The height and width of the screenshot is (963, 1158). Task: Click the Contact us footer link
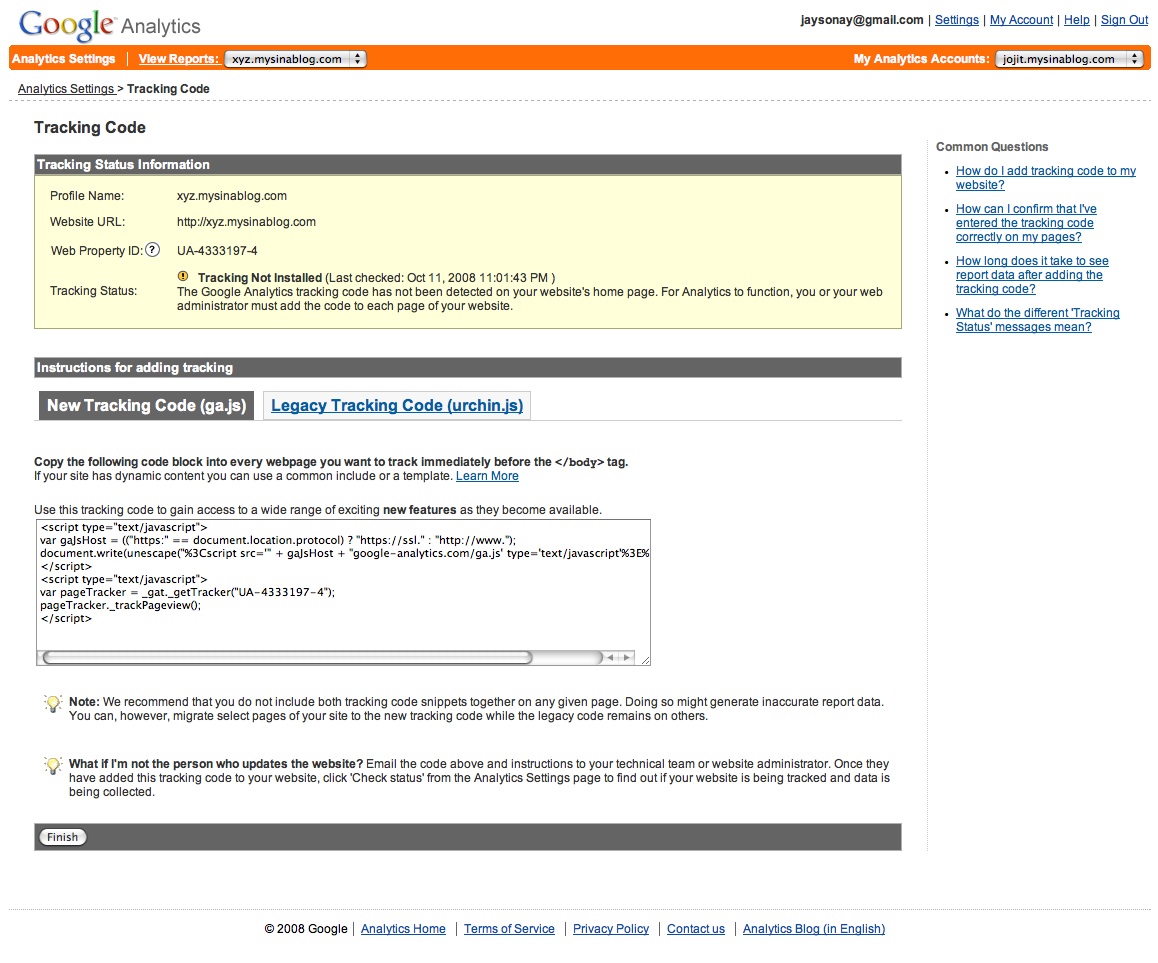pos(696,929)
